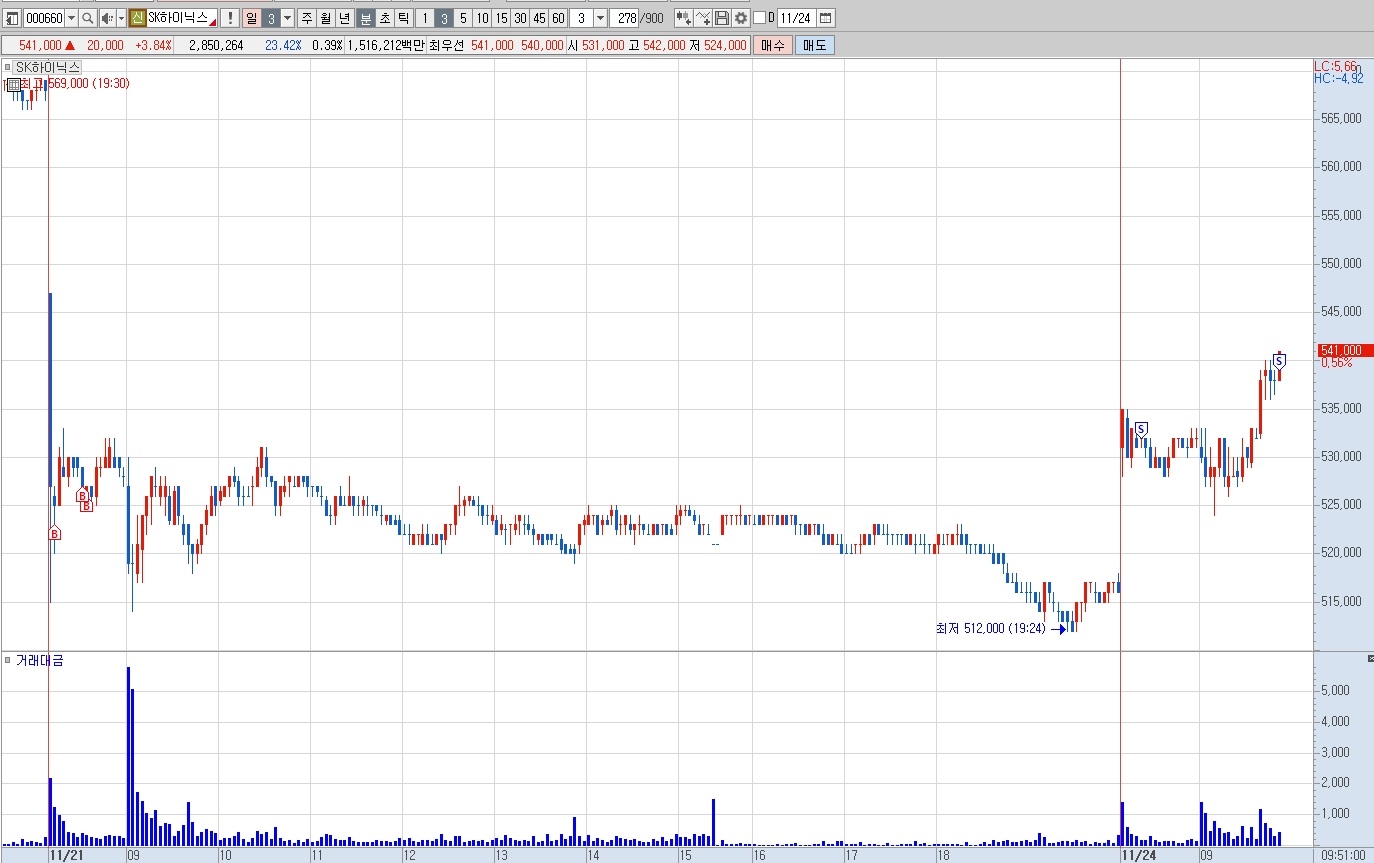
Task: Expand the stock code 000660 dropdown
Action: coord(71,18)
